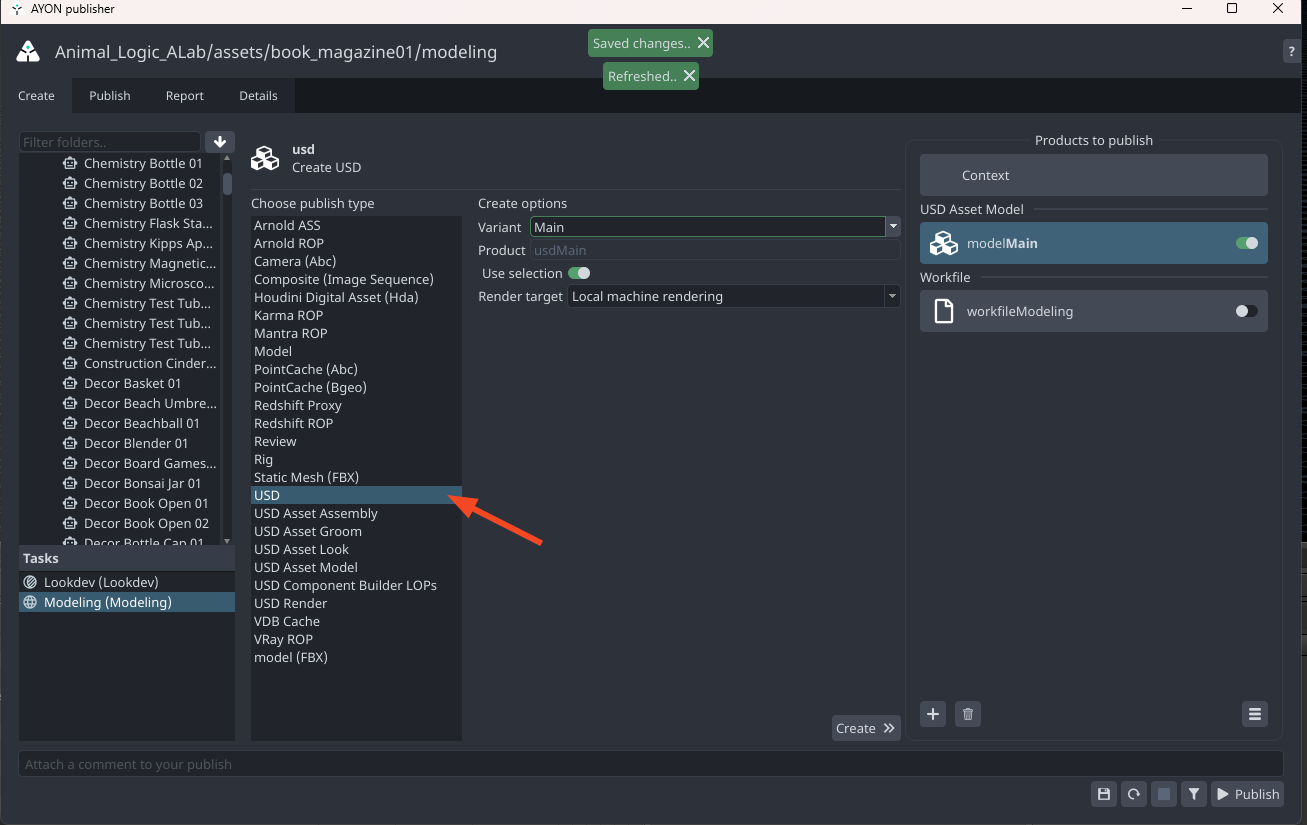Select 'Camera (Abc)' publish type
The image size is (1307, 825).
[x=356, y=261]
